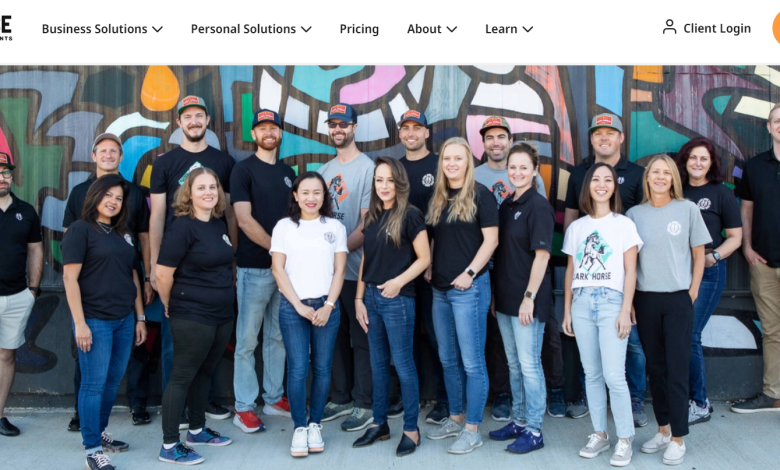Image resolution: width=780 pixels, height=470 pixels.
Task: Click the horse graphic on the gray t-shirt with sunglasses man
Action: click(338, 195)
